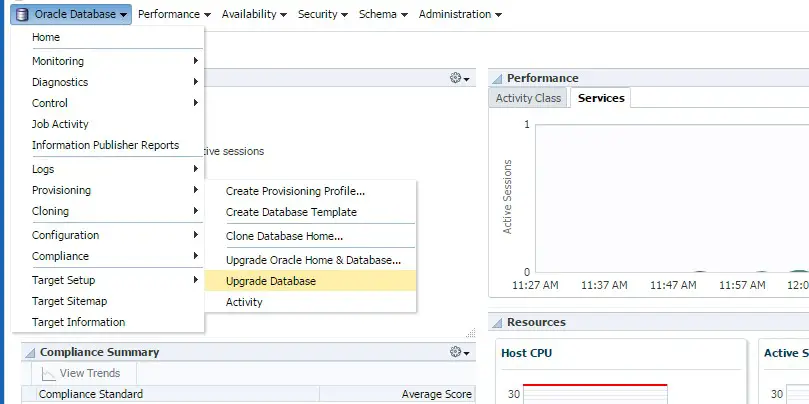Click the Active Sessions axis label
809x404 pixels.
[x=508, y=197]
